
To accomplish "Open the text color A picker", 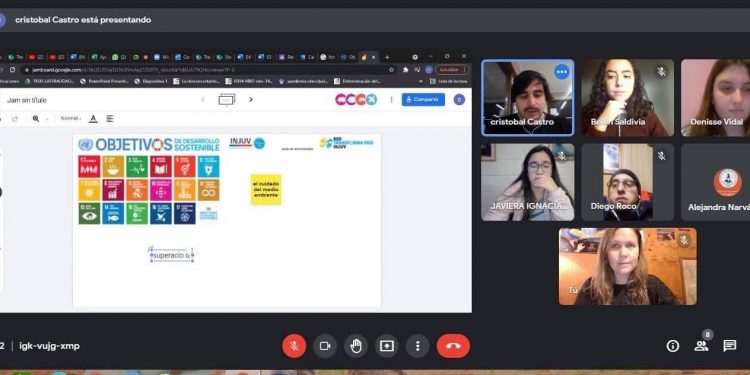I will pyautogui.click(x=93, y=119).
